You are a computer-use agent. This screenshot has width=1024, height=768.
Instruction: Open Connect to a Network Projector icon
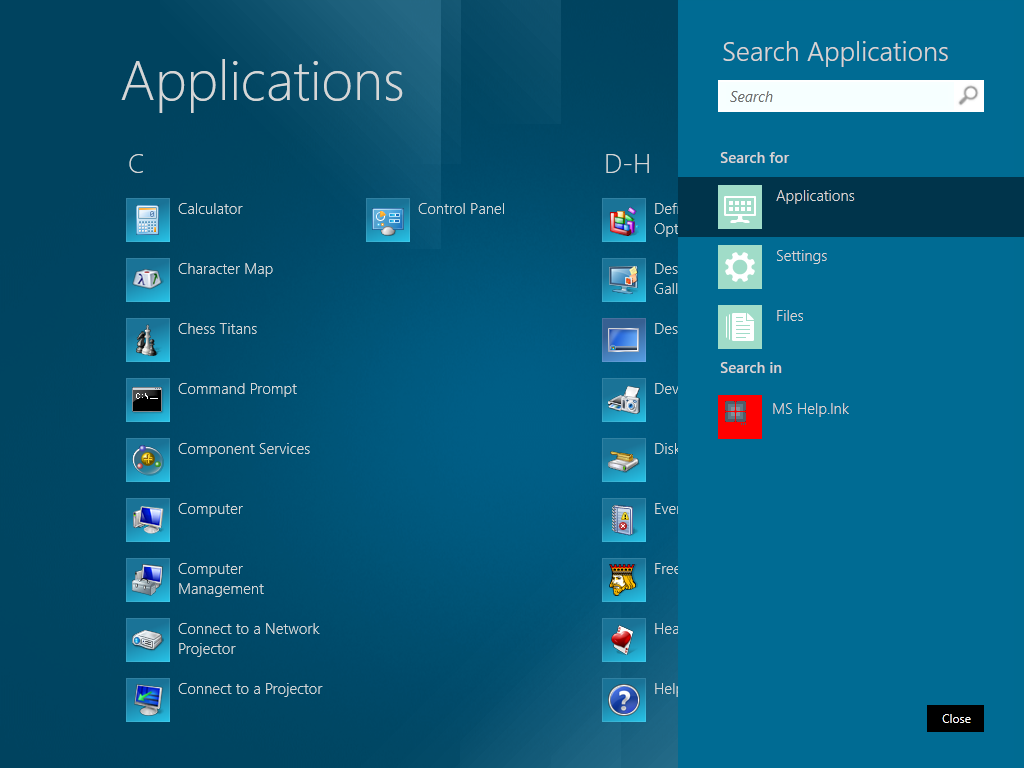148,641
